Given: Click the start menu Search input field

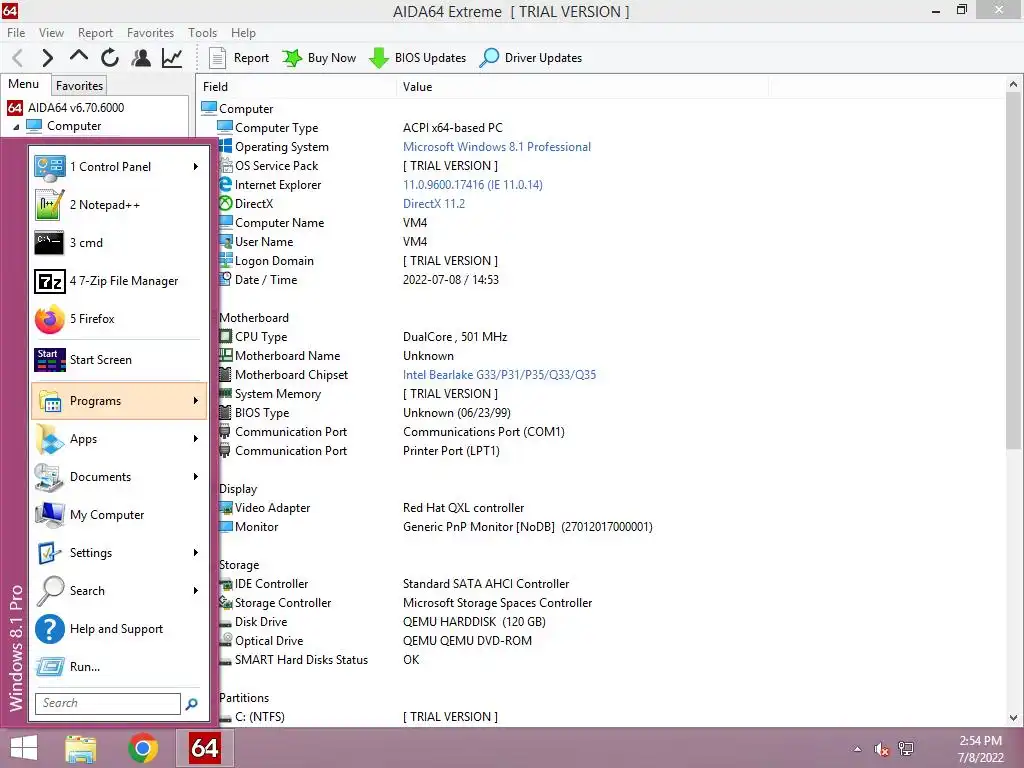Looking at the screenshot, I should pyautogui.click(x=108, y=703).
